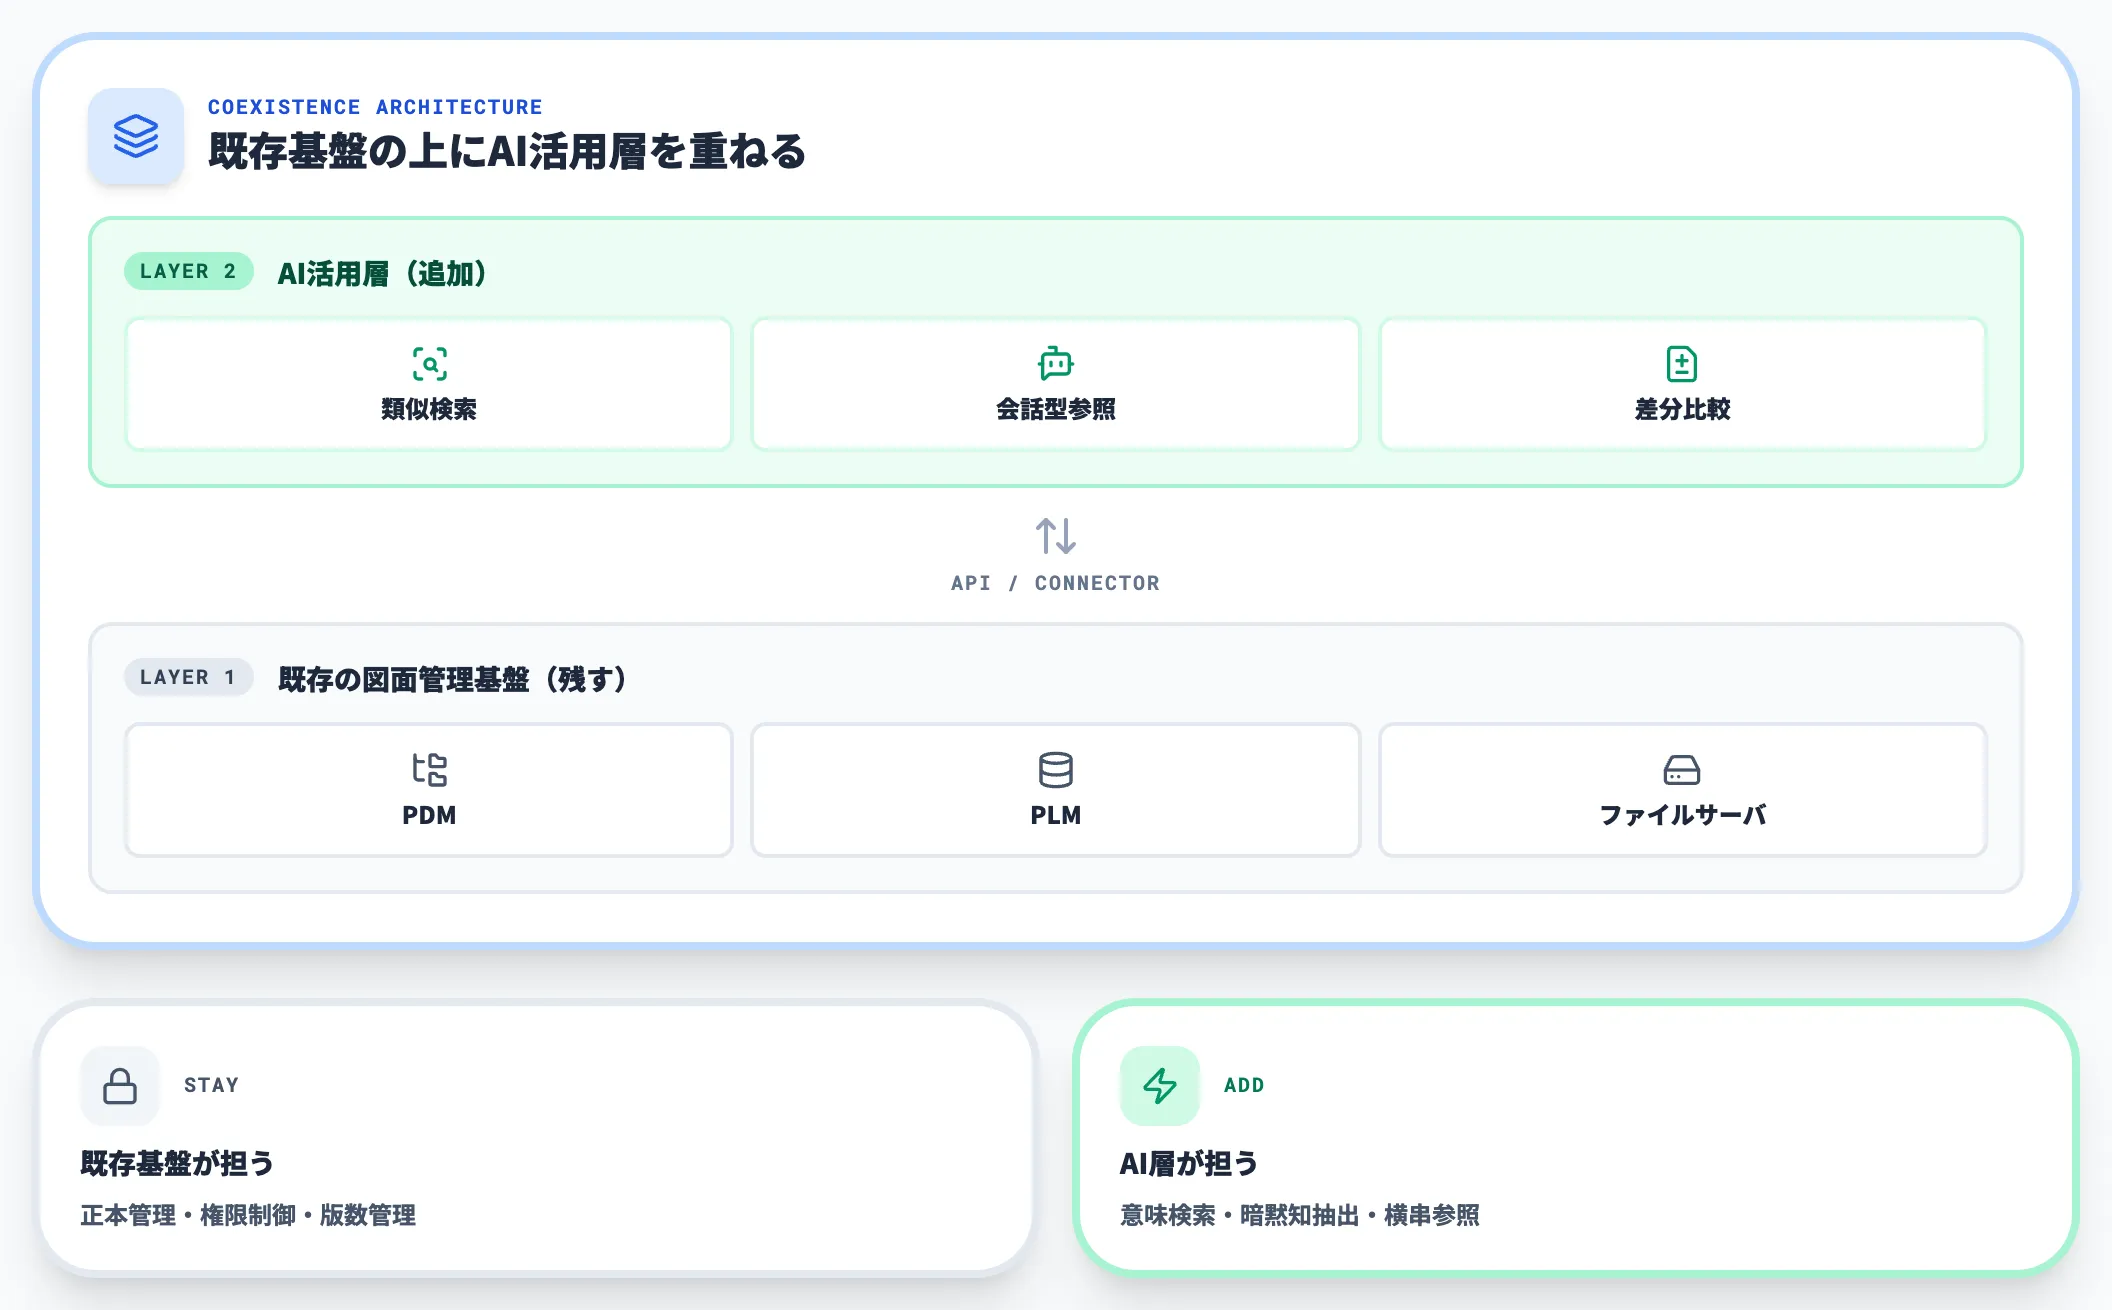Click the ADD label on the green card
The image size is (2112, 1310).
point(1243,1085)
